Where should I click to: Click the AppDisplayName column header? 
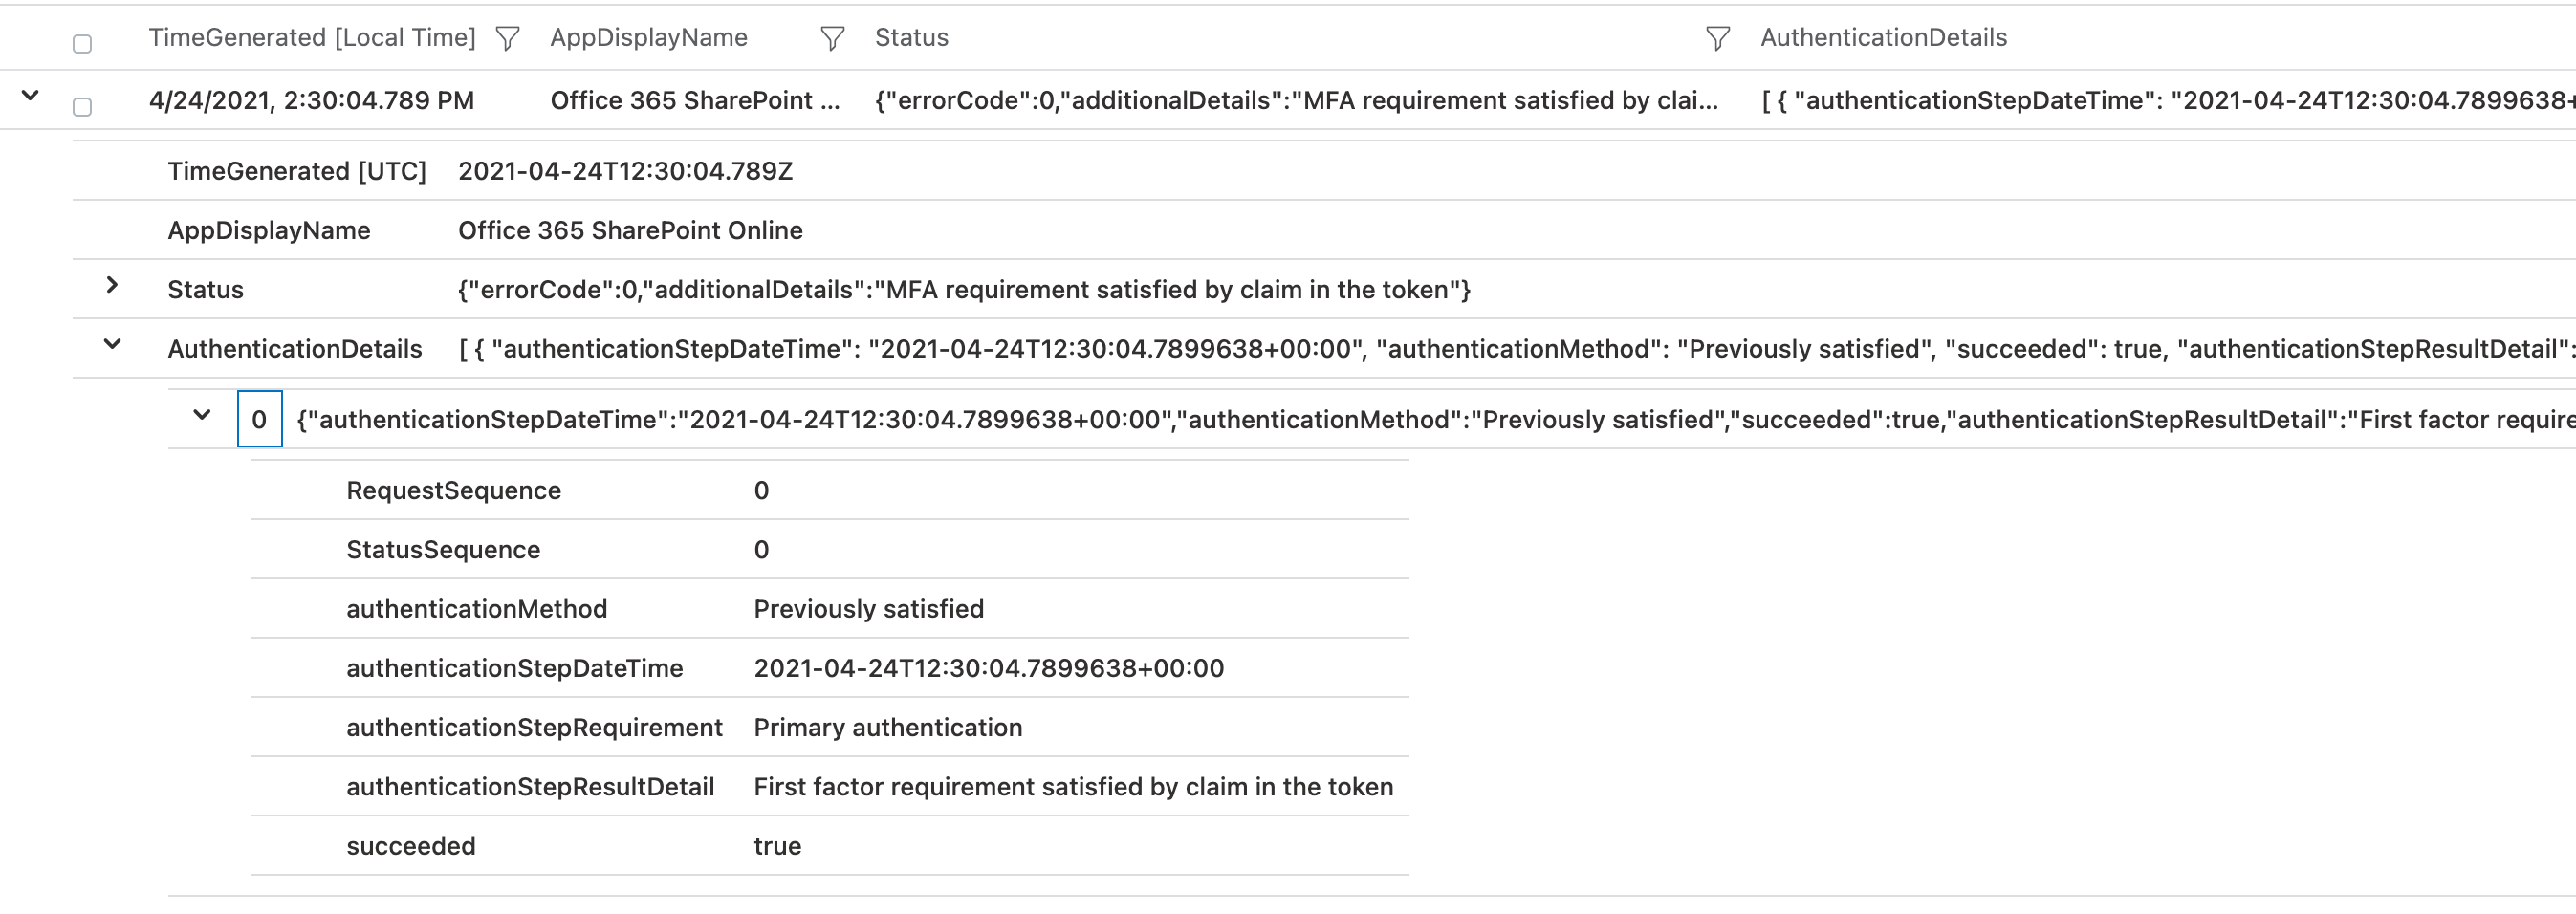click(x=648, y=37)
